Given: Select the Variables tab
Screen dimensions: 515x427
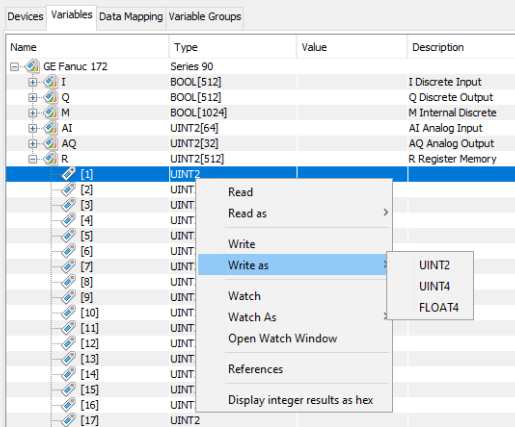Looking at the screenshot, I should coord(72,15).
